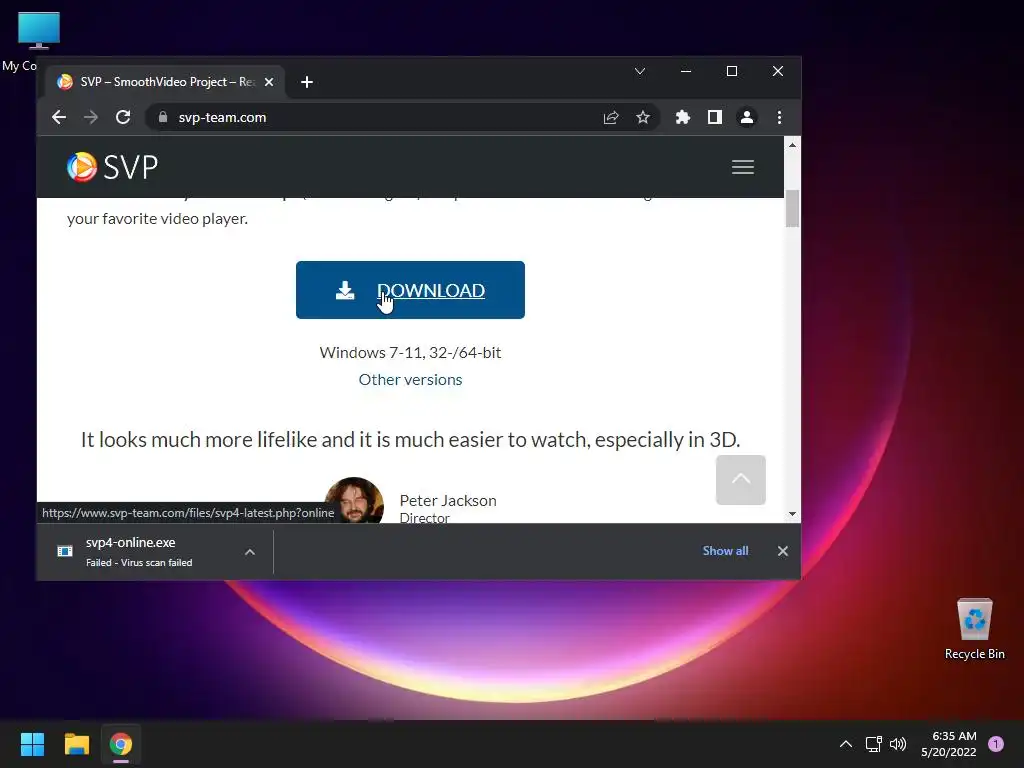Toggle Chrome's side panel icon
The height and width of the screenshot is (768, 1024).
[x=714, y=118]
